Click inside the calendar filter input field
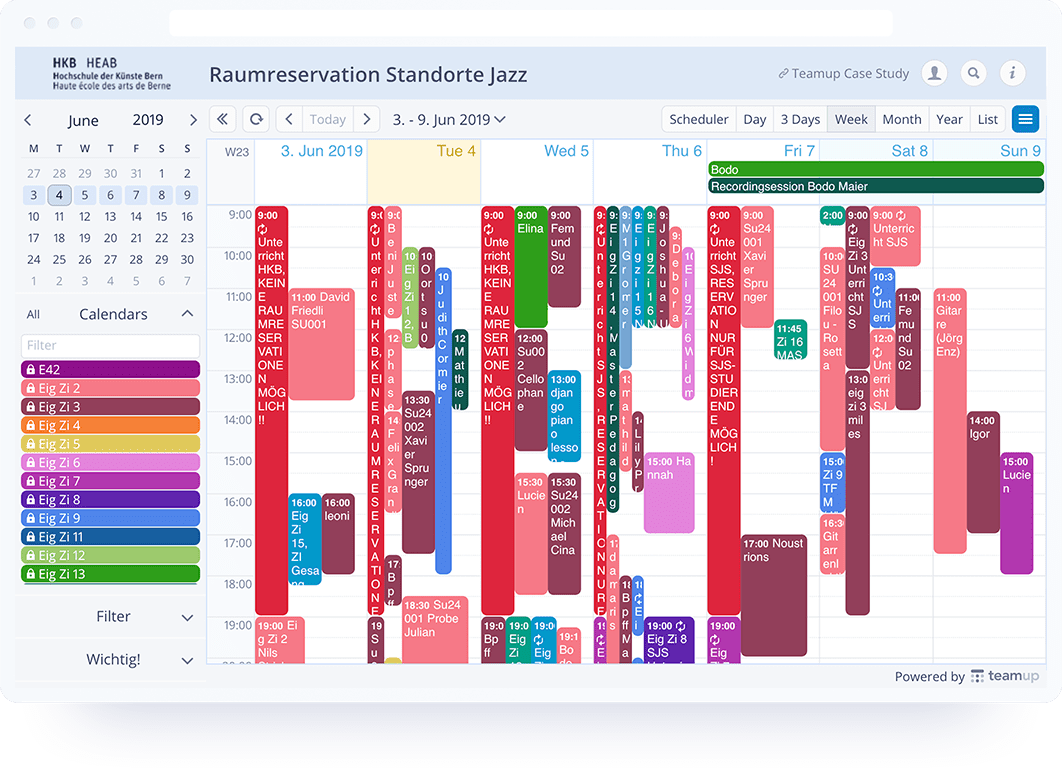Screen dimensions: 1062x768 [x=110, y=344]
